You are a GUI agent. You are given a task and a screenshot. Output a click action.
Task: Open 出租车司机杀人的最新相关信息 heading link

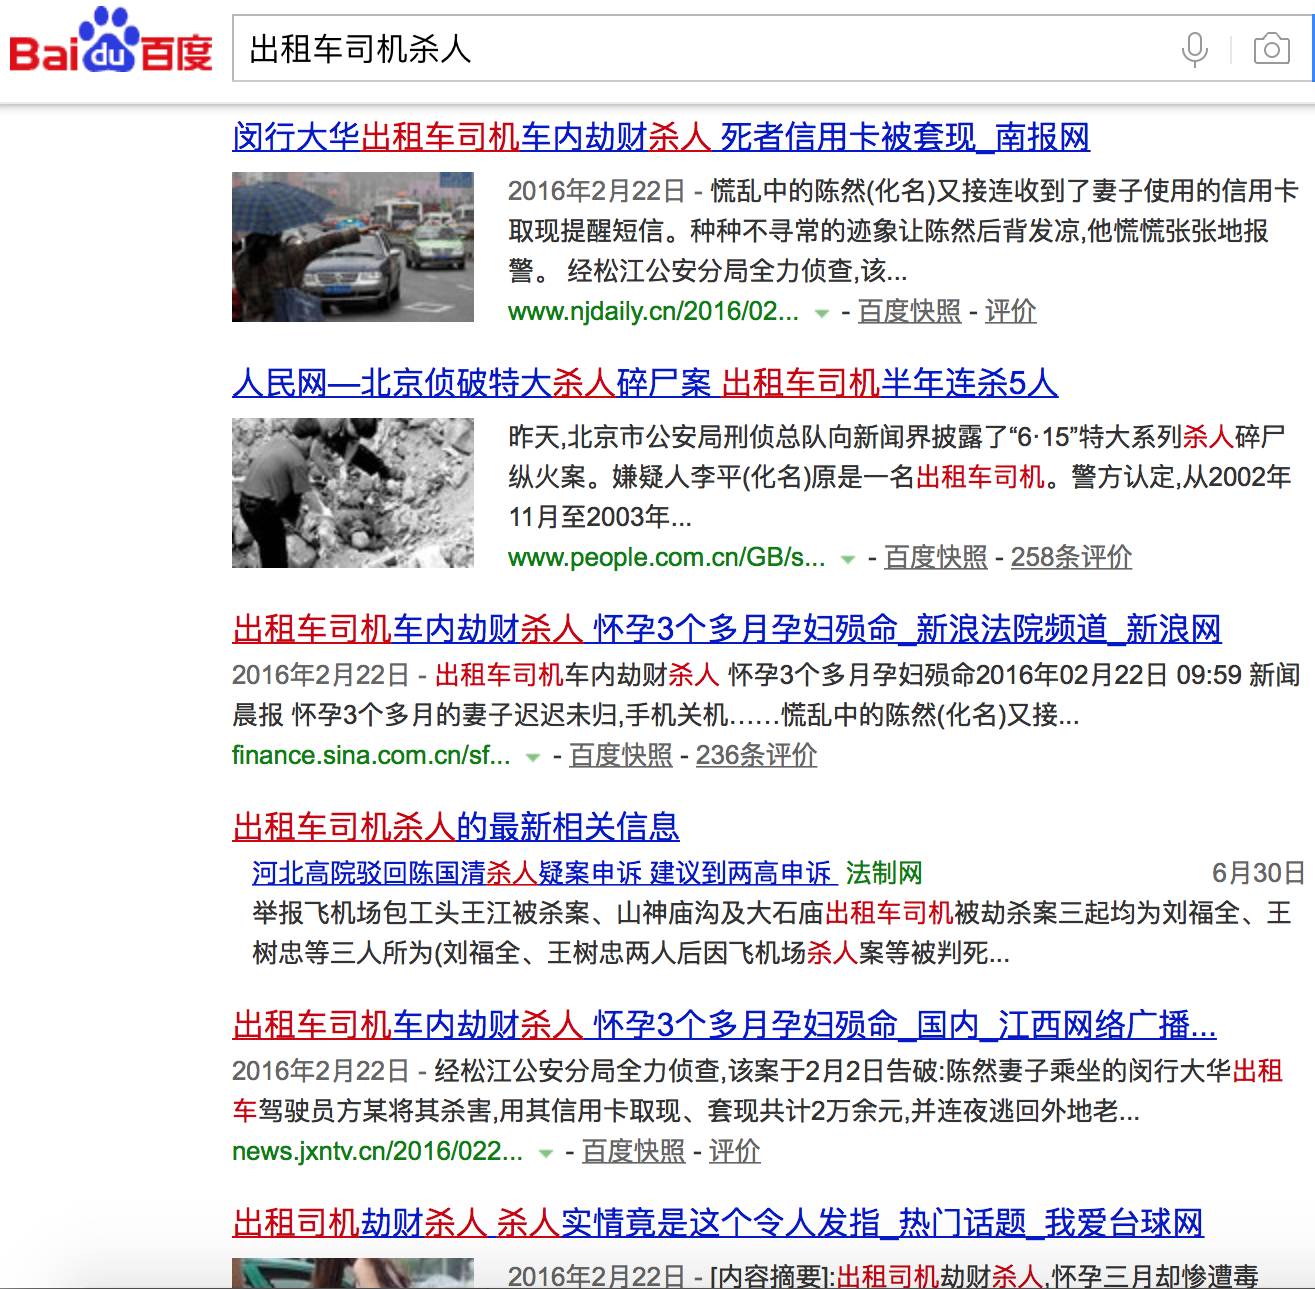coord(456,827)
